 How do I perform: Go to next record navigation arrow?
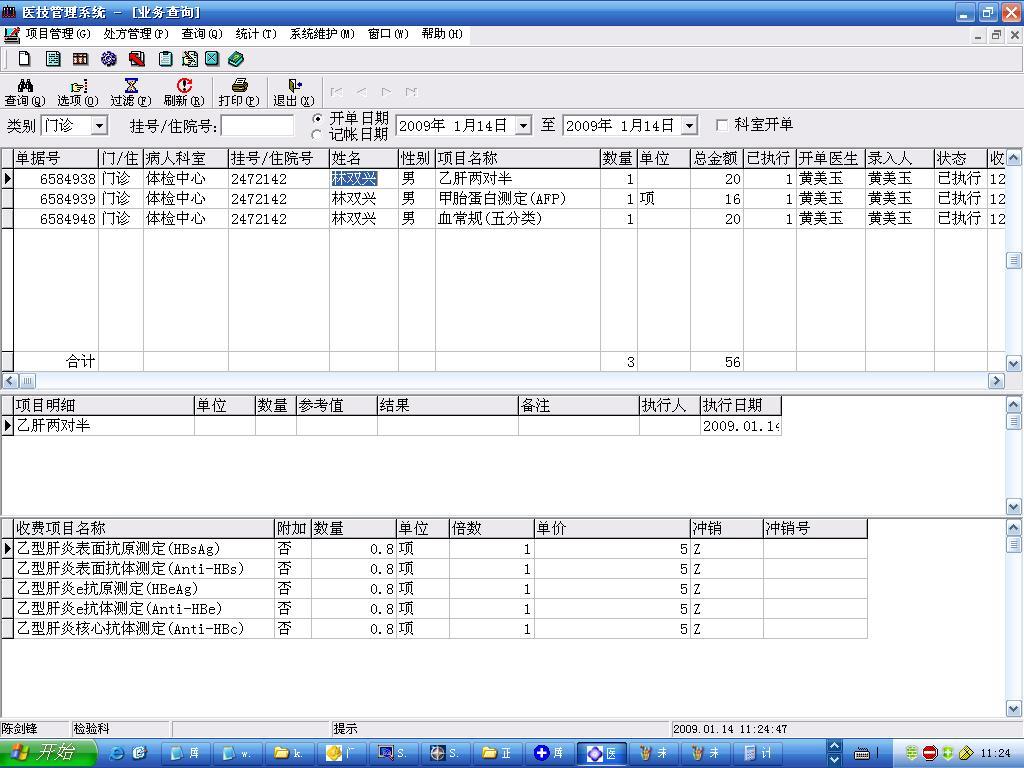(387, 92)
